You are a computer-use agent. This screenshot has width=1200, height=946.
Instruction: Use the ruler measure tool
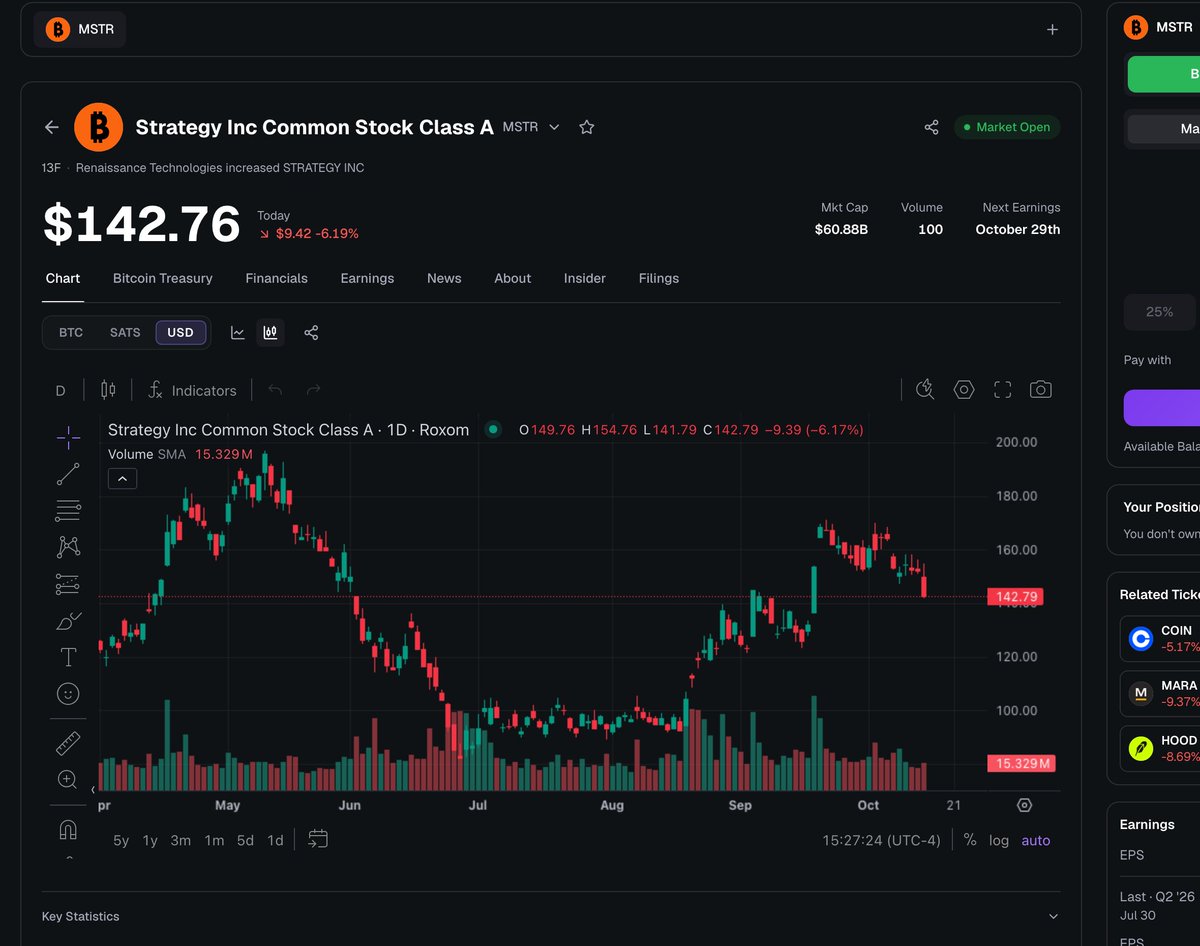pos(68,743)
